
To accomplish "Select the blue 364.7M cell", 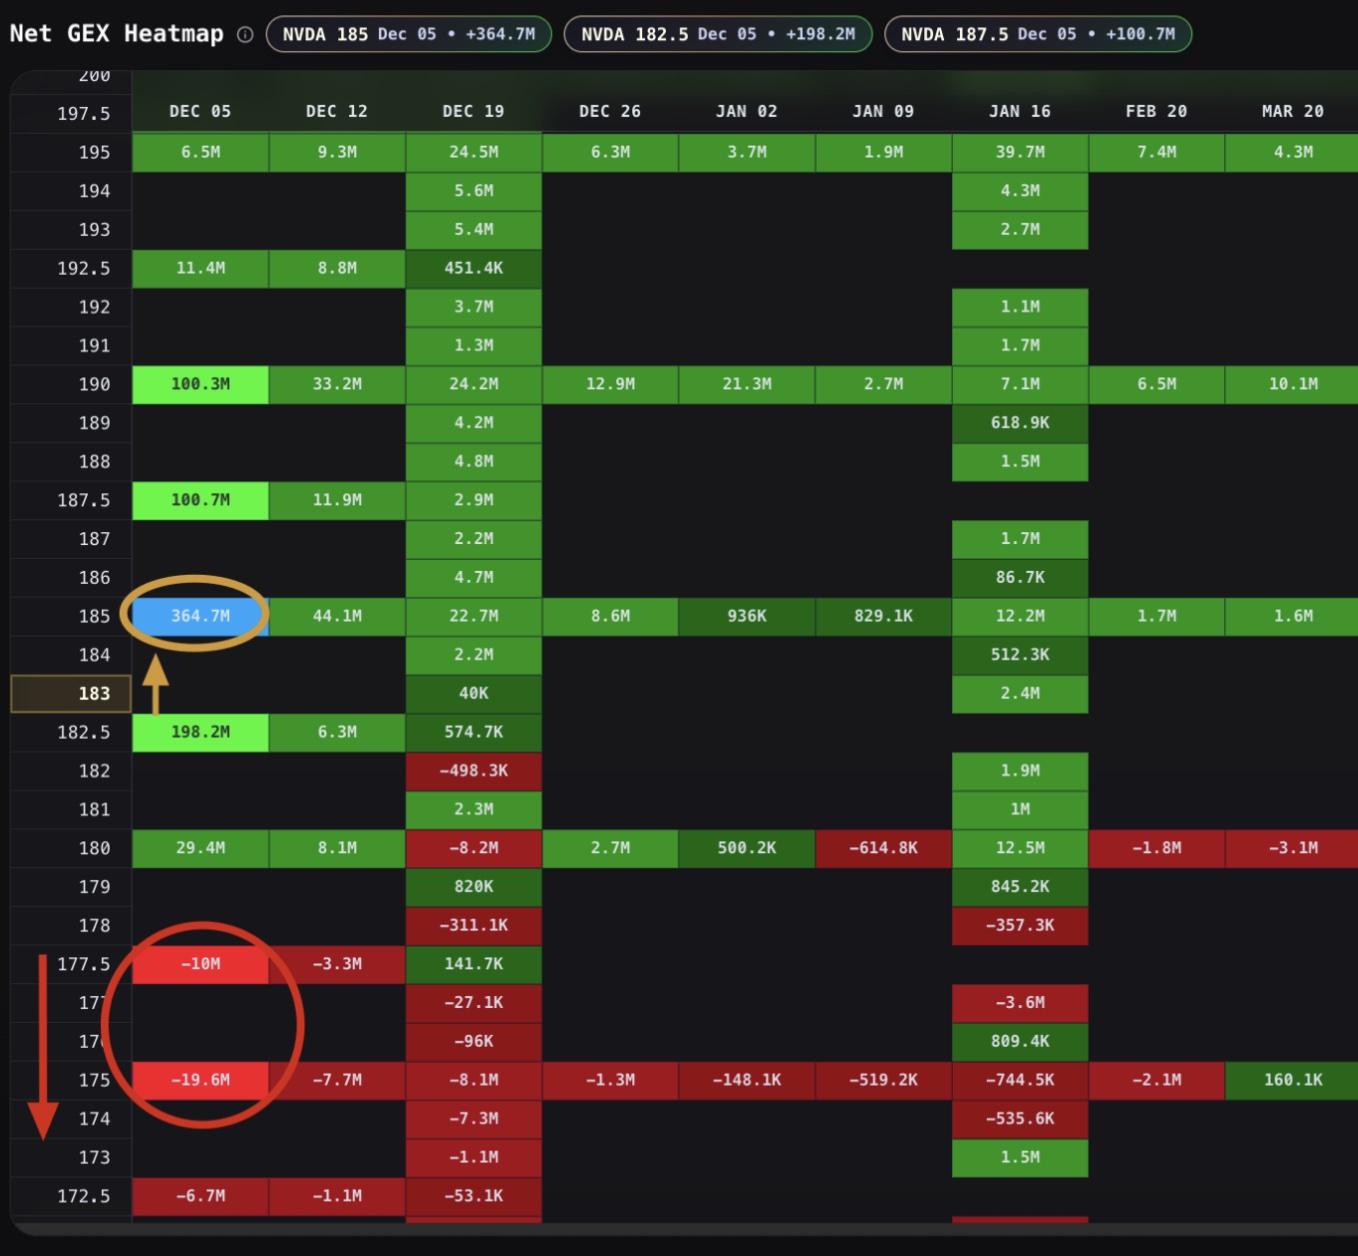I will coord(200,616).
